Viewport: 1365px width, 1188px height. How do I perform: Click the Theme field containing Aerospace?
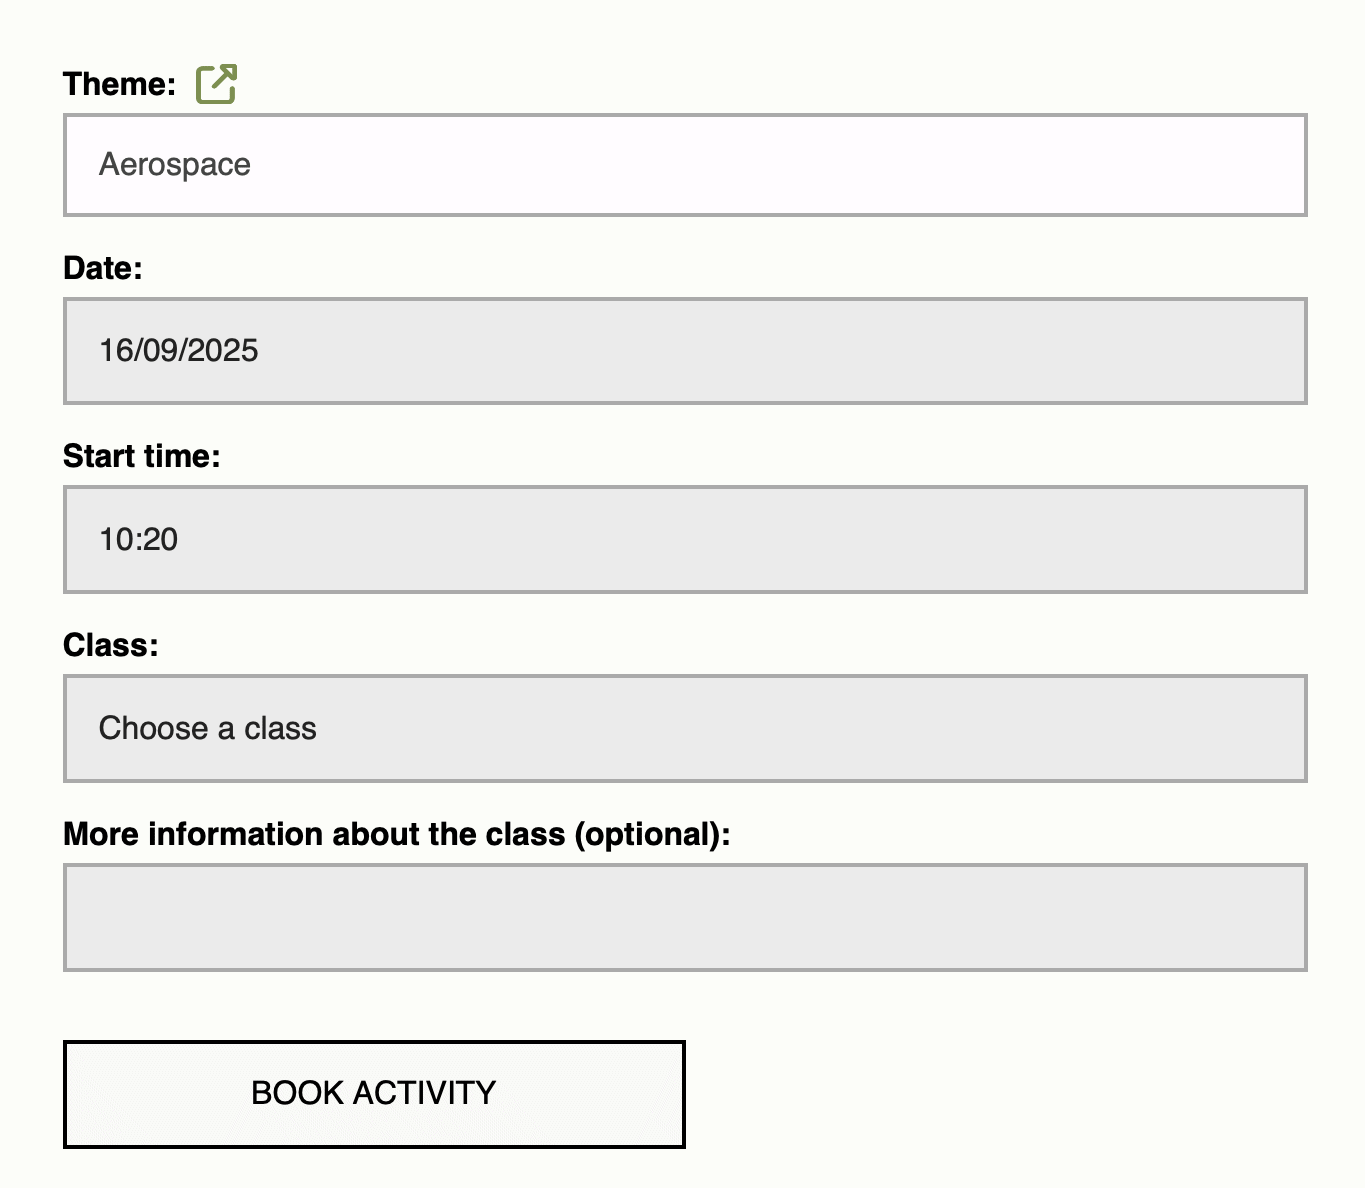click(x=685, y=165)
